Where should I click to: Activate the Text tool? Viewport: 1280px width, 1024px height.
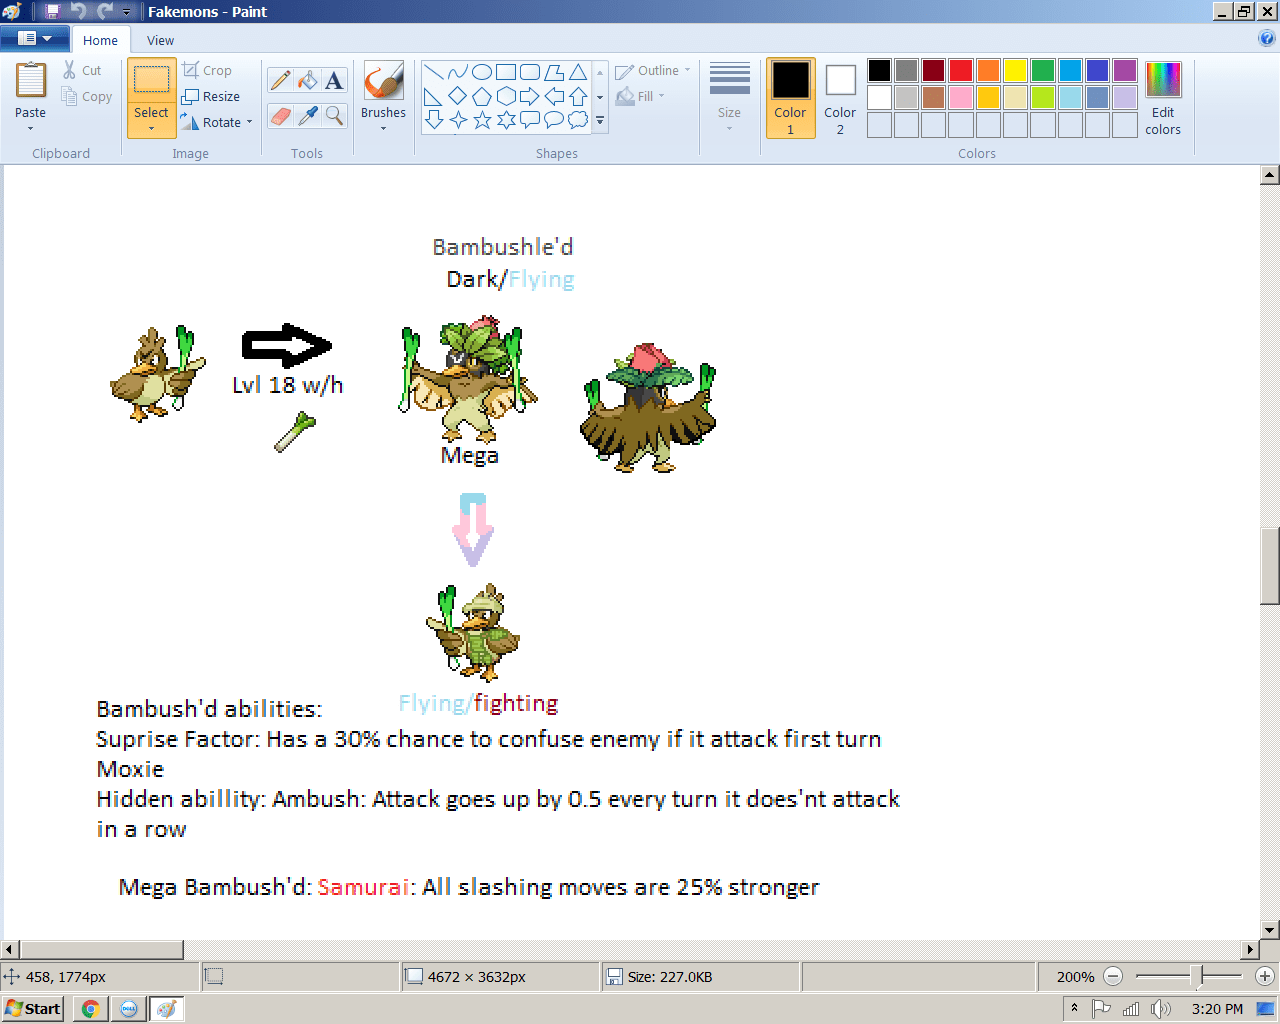pyautogui.click(x=335, y=81)
